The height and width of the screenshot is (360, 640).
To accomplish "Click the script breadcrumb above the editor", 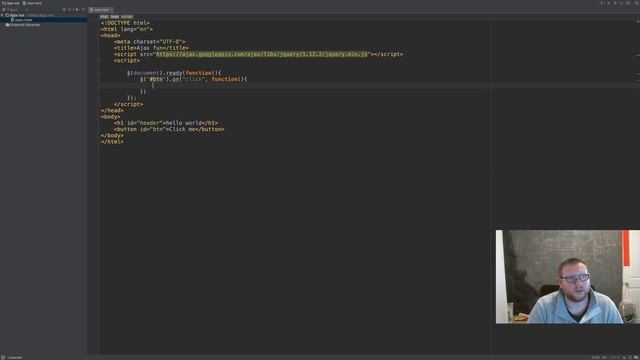I will click(x=127, y=17).
